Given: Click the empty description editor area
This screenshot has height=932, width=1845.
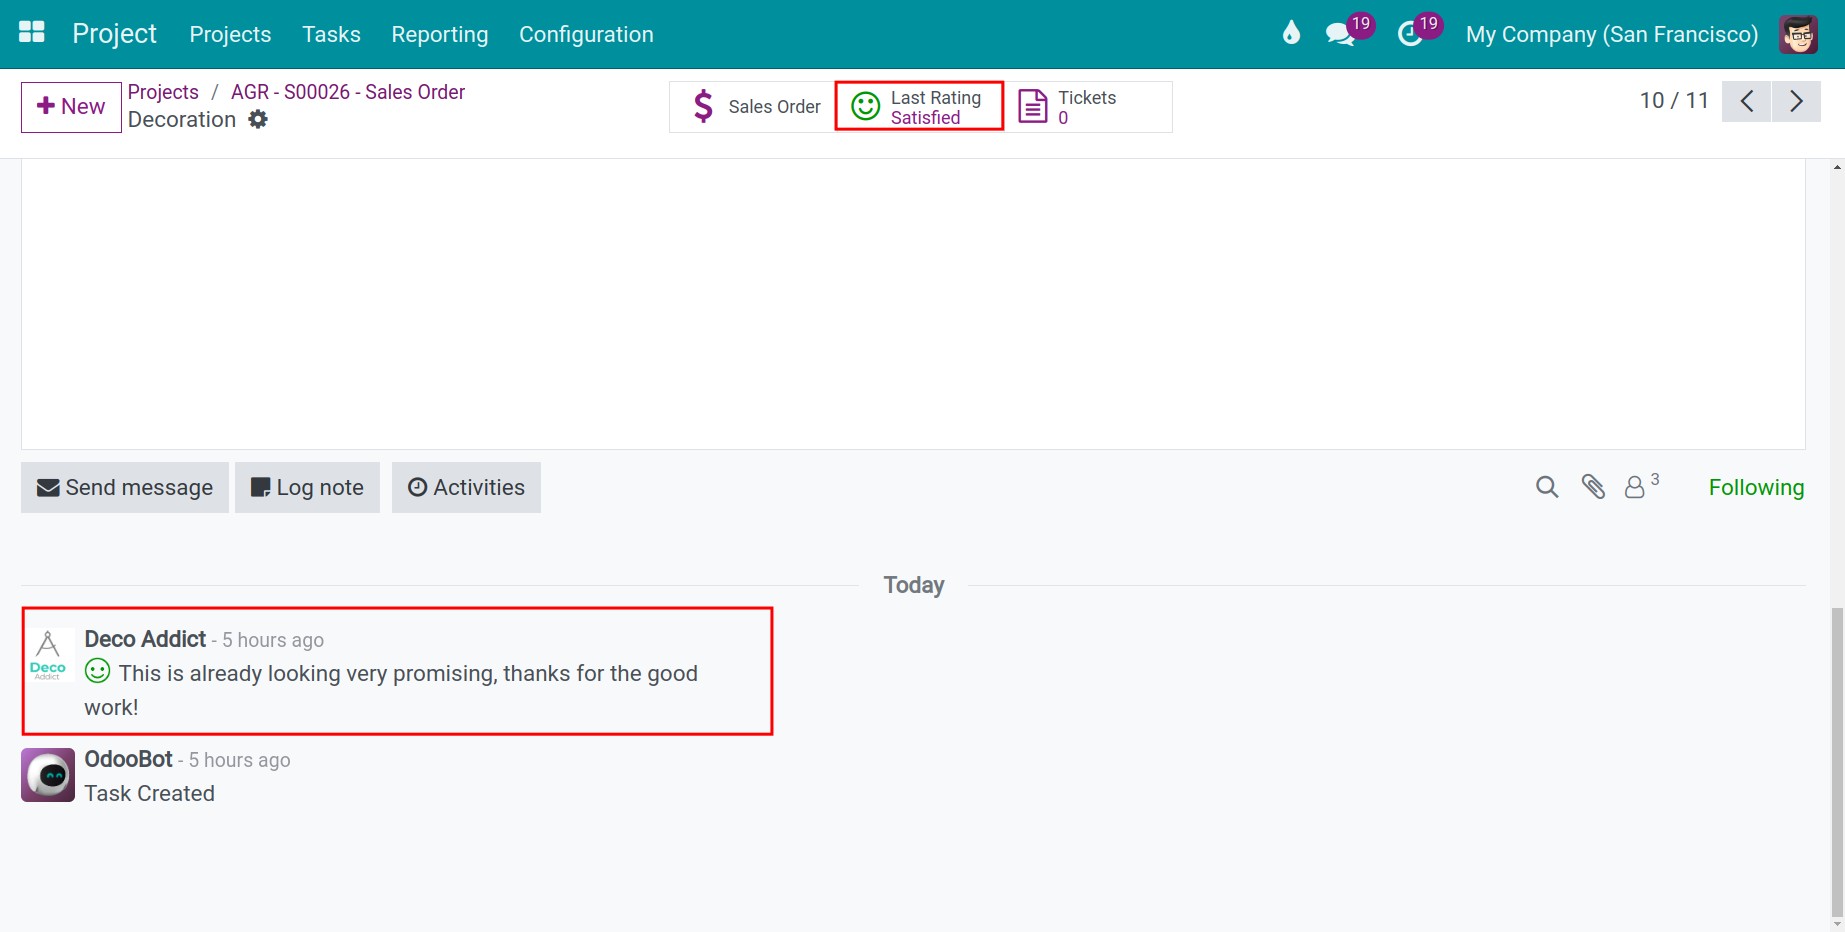Looking at the screenshot, I should tap(913, 304).
